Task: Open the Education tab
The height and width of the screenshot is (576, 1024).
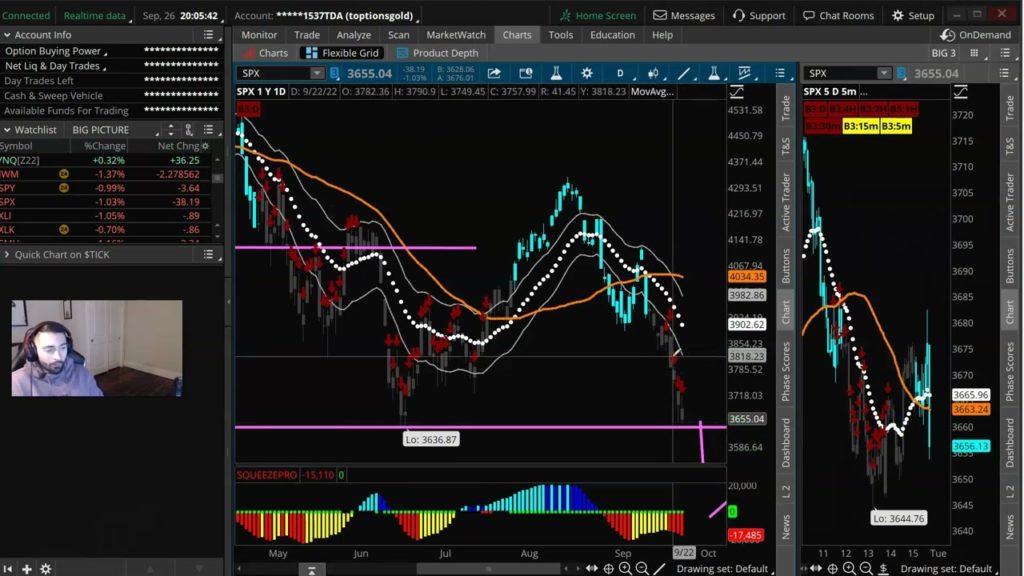Action: 612,35
